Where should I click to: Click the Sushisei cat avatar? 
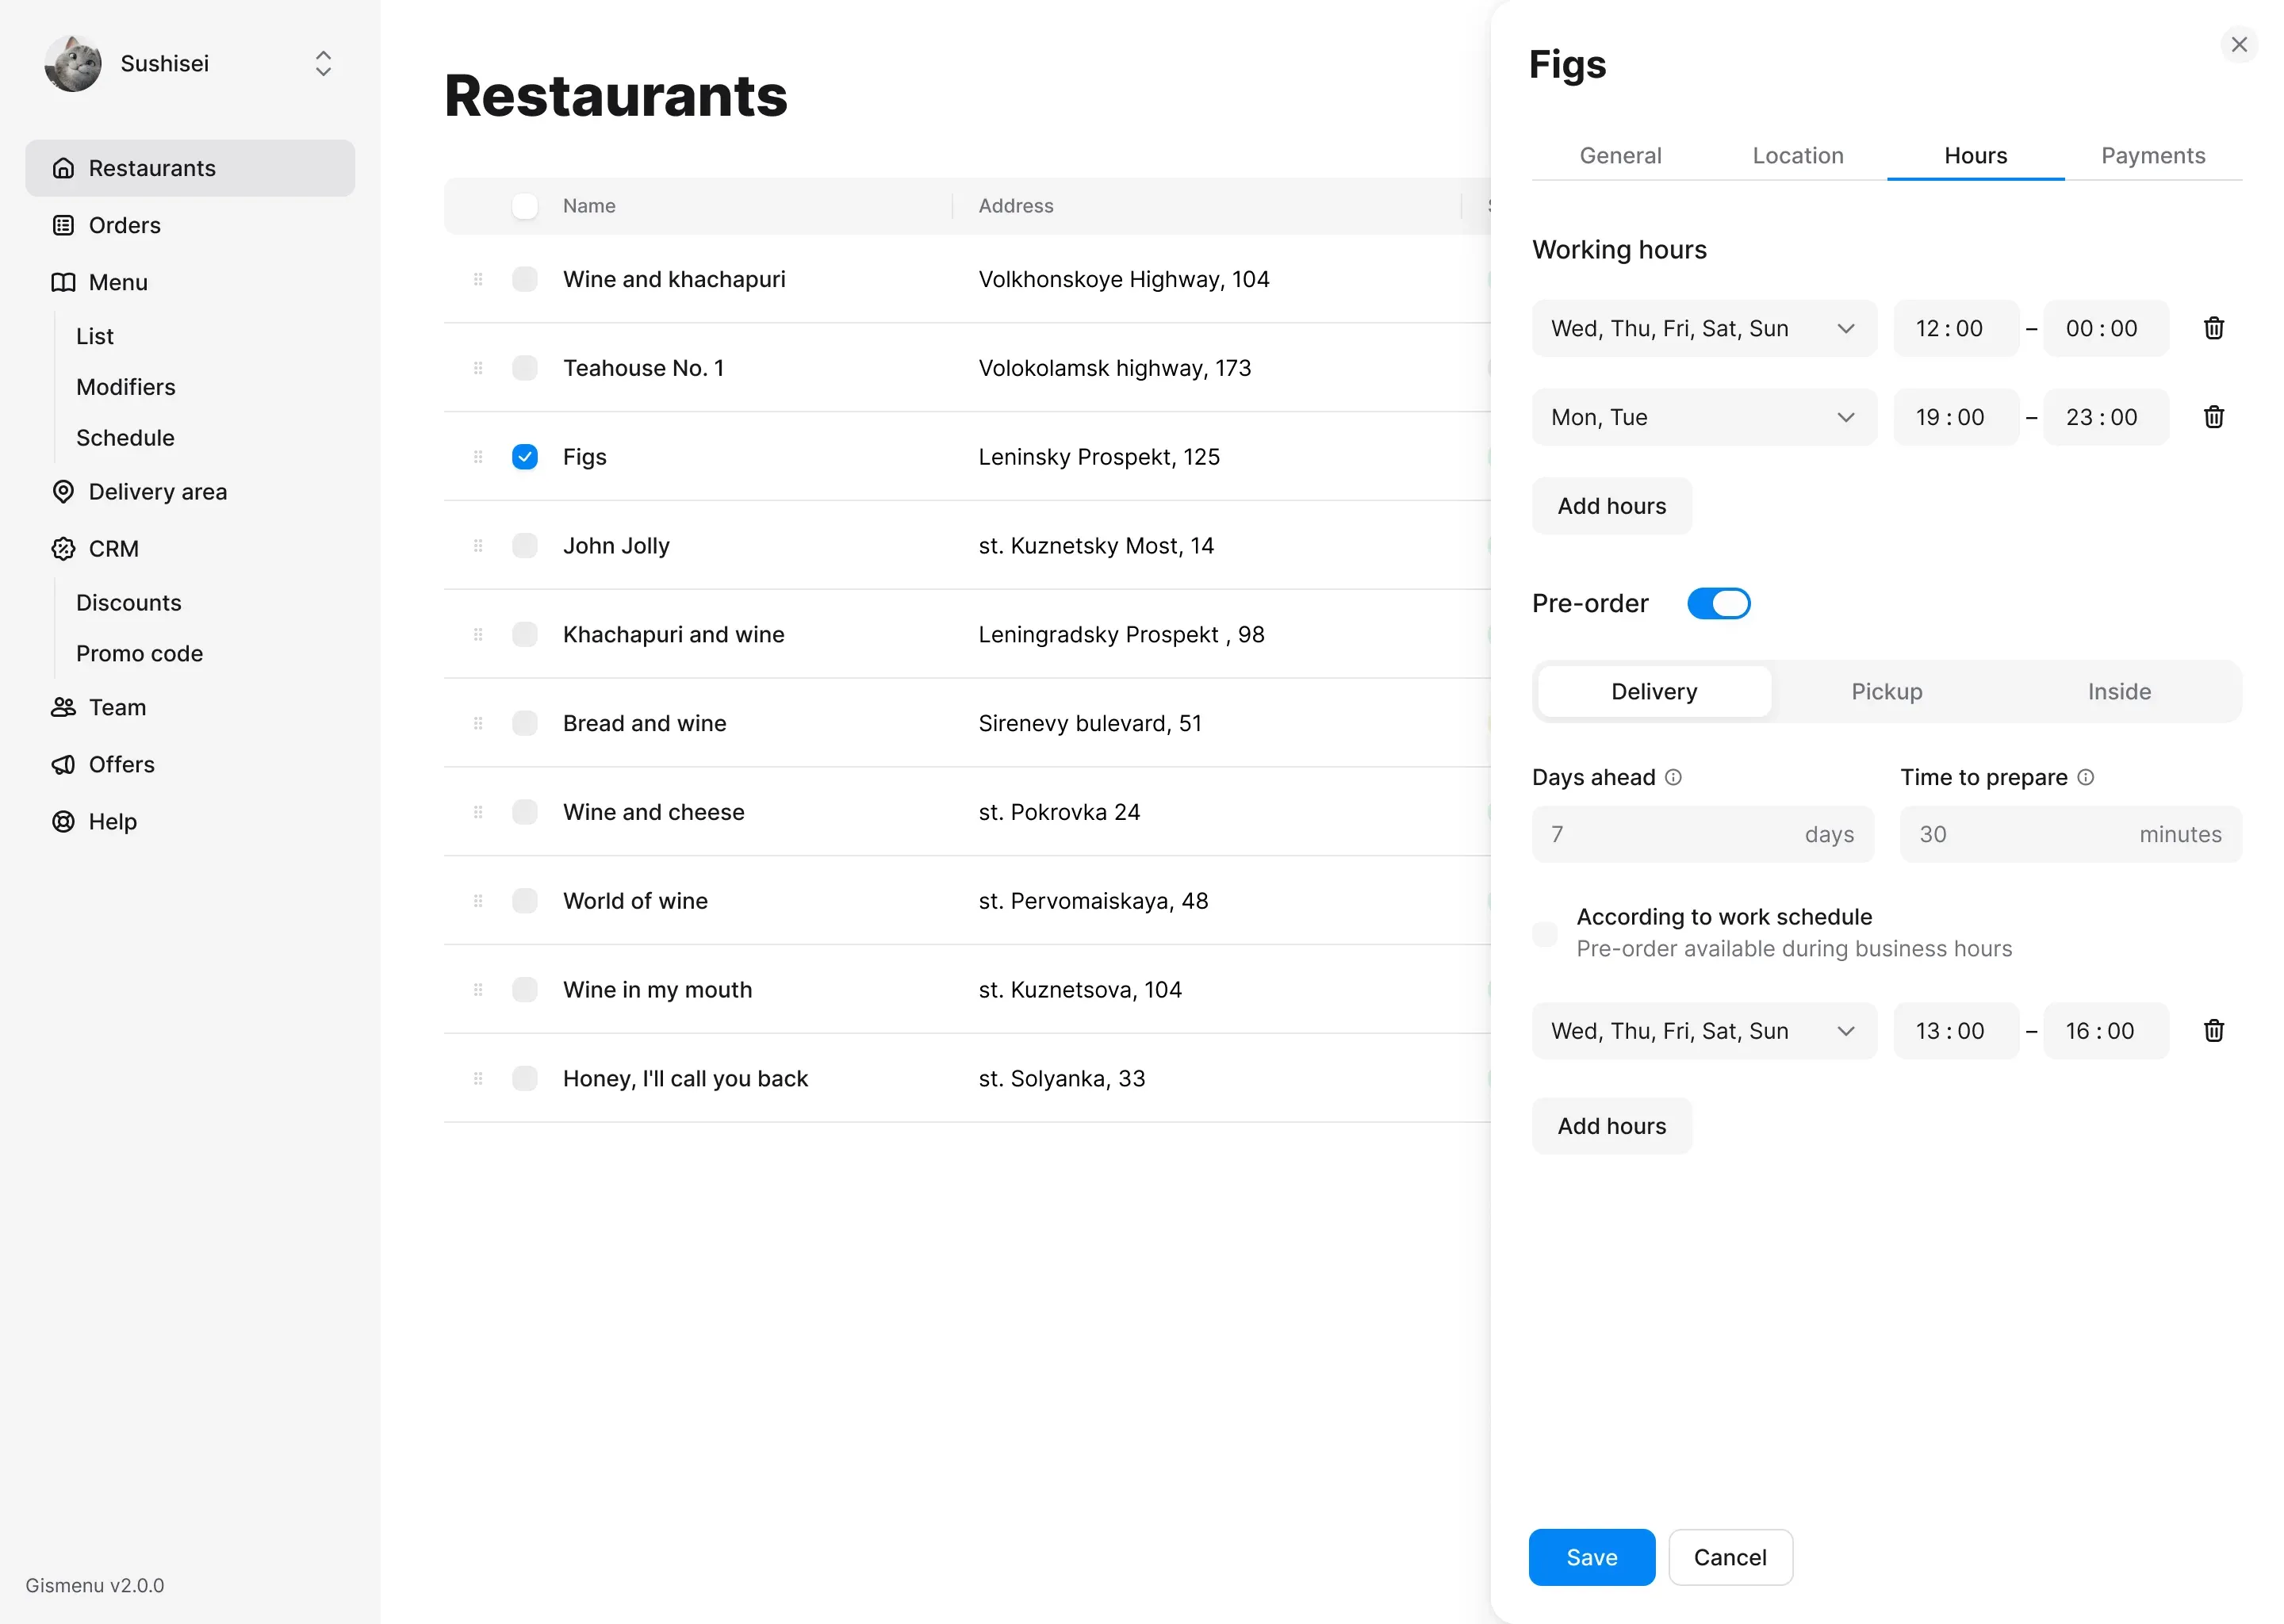tap(73, 63)
